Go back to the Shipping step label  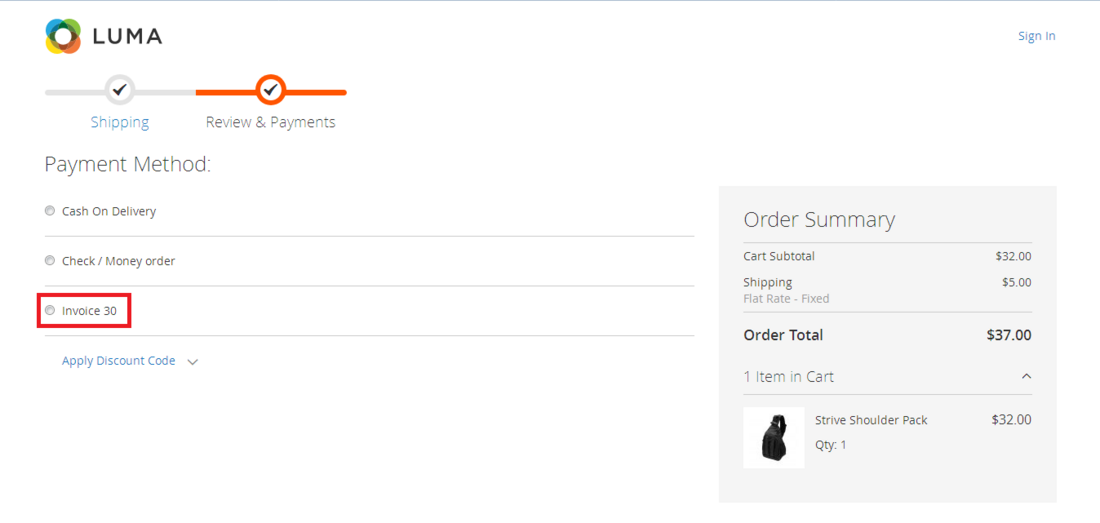point(120,122)
